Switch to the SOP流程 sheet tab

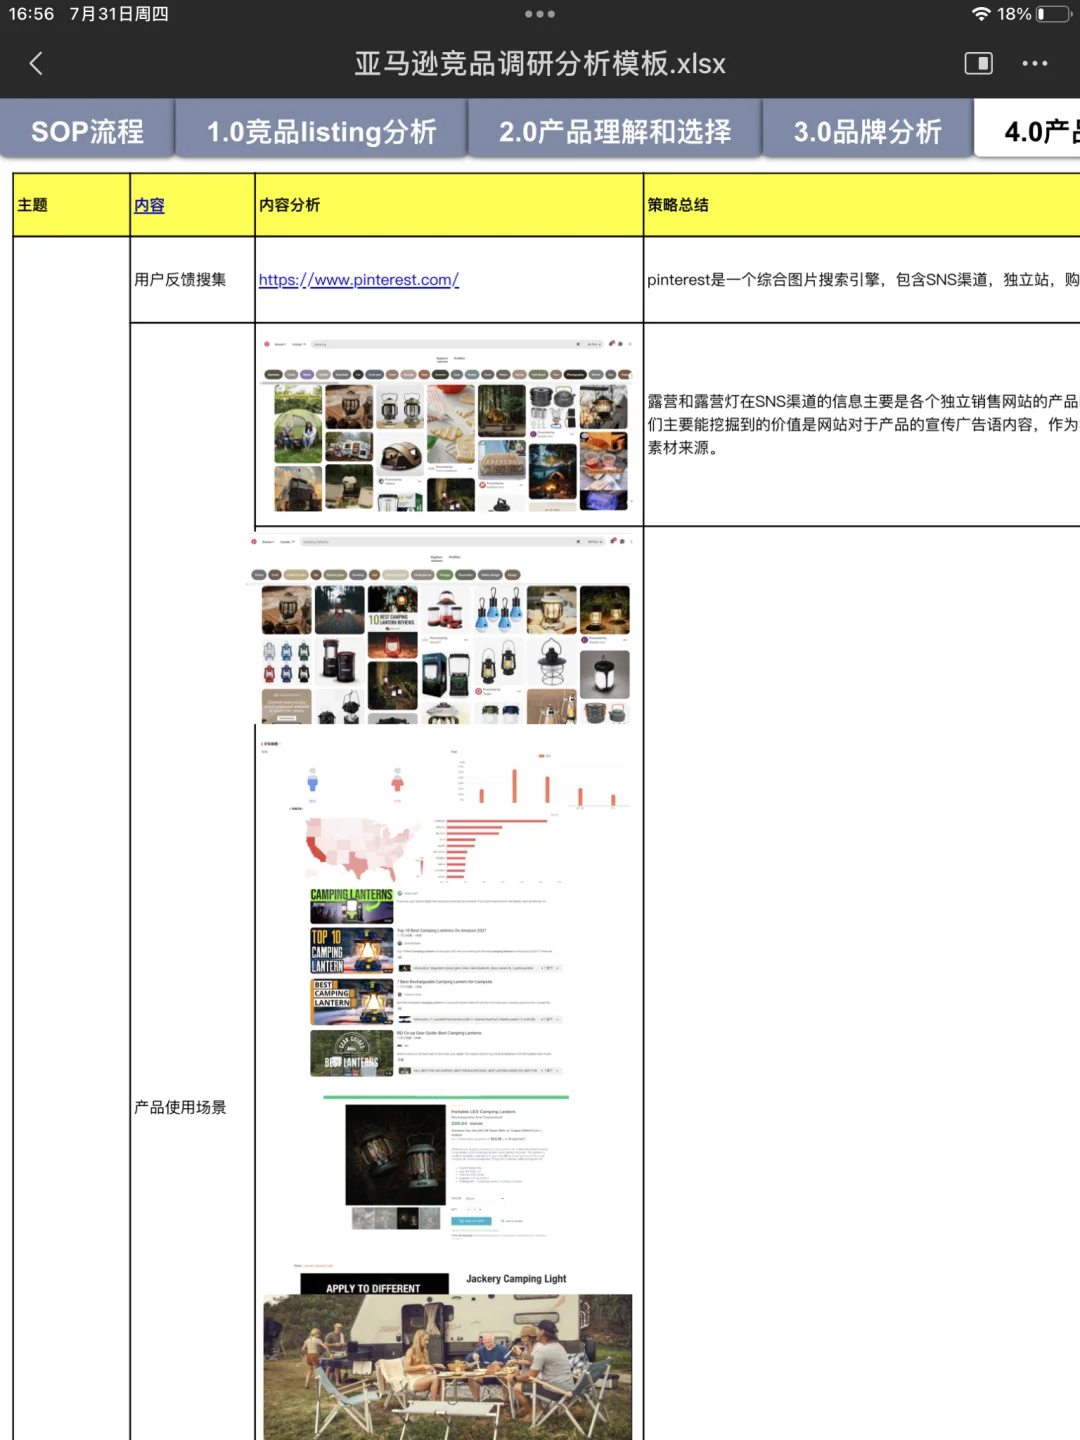pyautogui.click(x=87, y=131)
